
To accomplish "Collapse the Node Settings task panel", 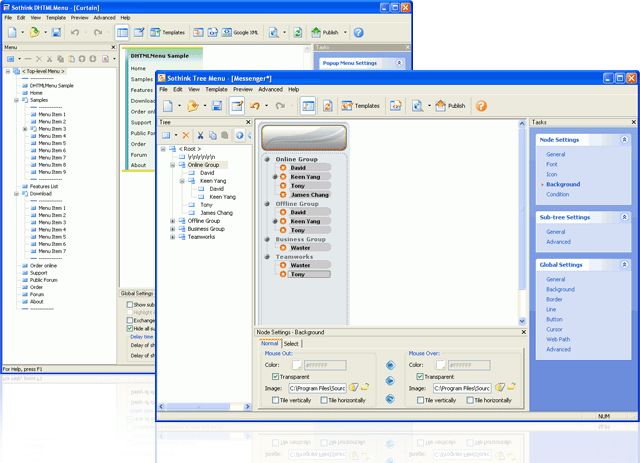I will 624,140.
